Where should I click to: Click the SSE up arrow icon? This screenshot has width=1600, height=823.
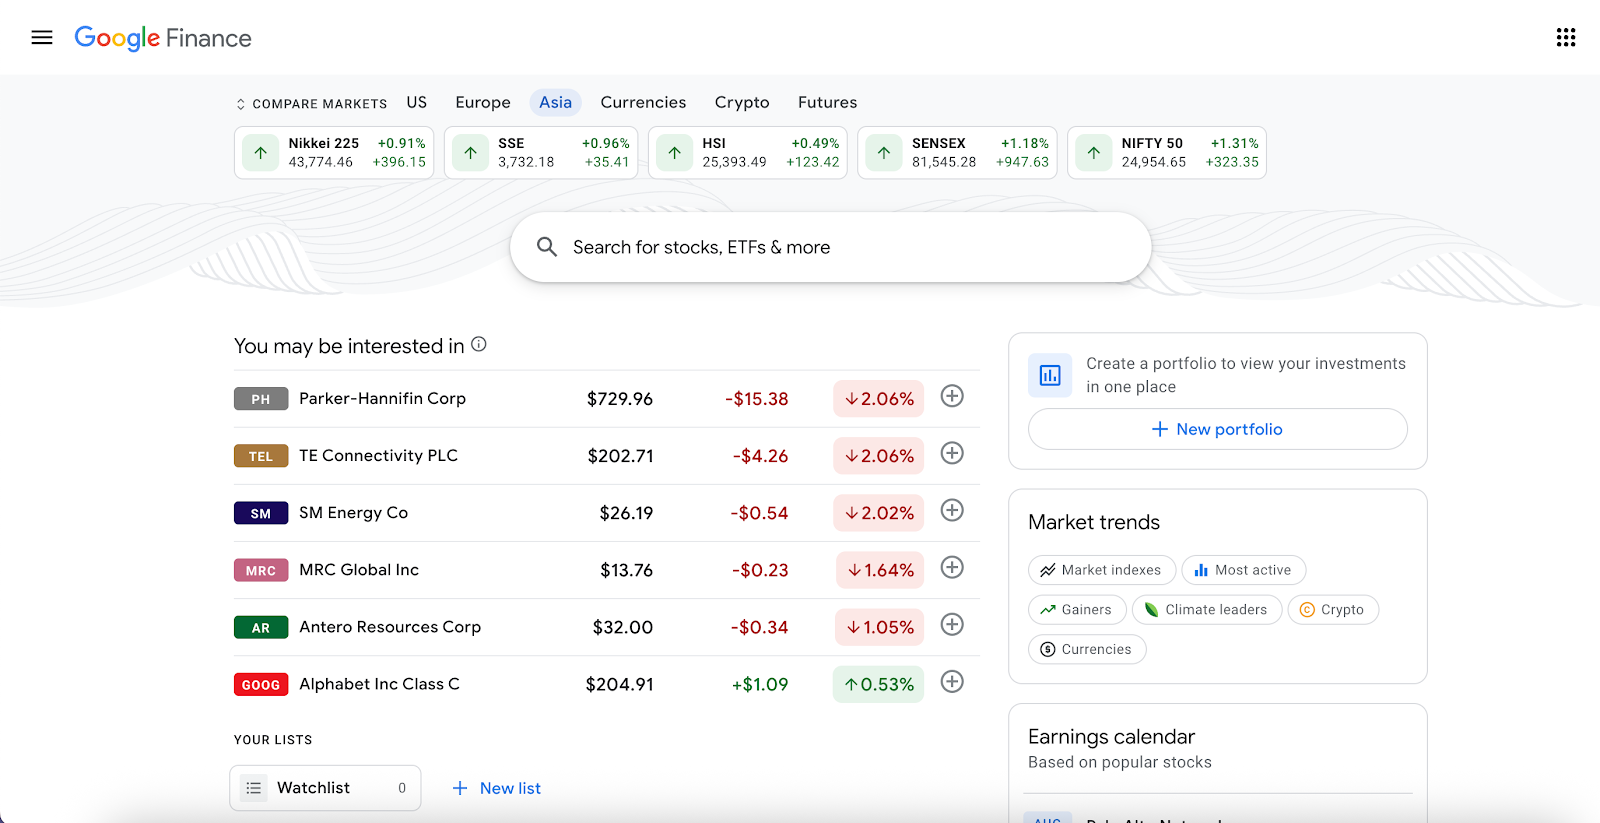click(x=471, y=153)
